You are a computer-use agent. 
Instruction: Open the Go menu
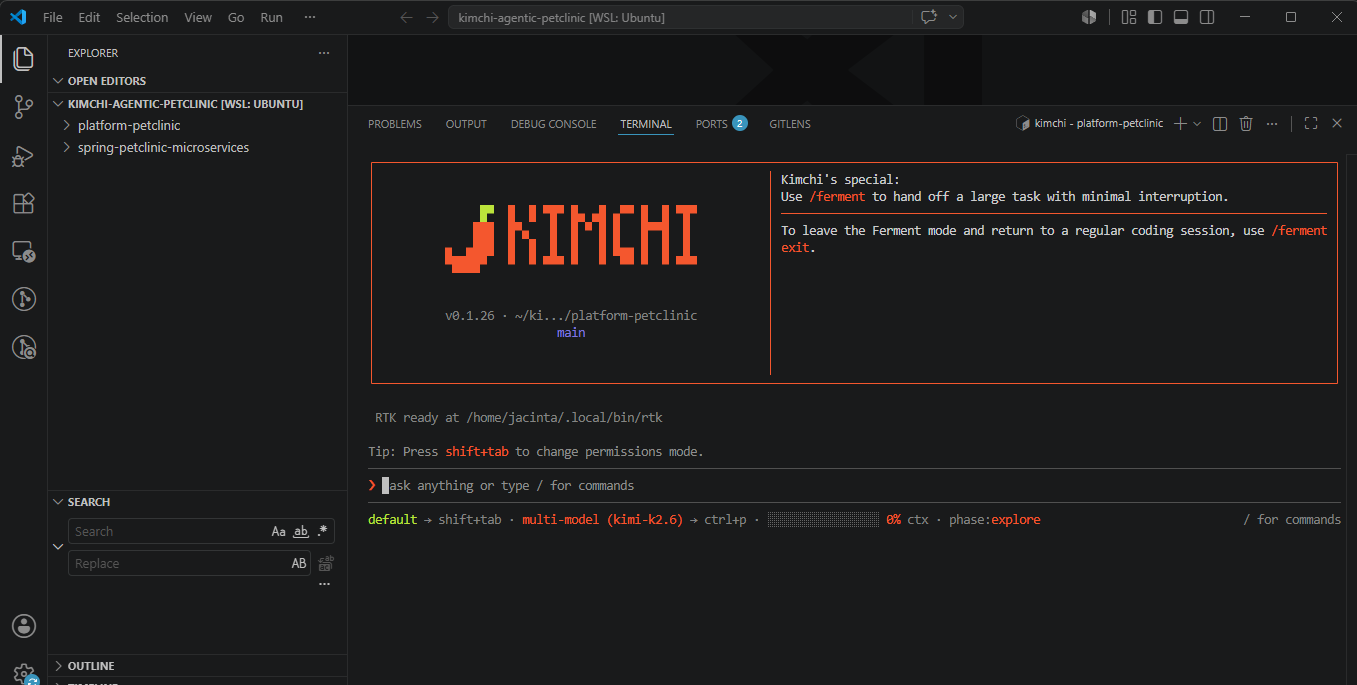(x=236, y=17)
